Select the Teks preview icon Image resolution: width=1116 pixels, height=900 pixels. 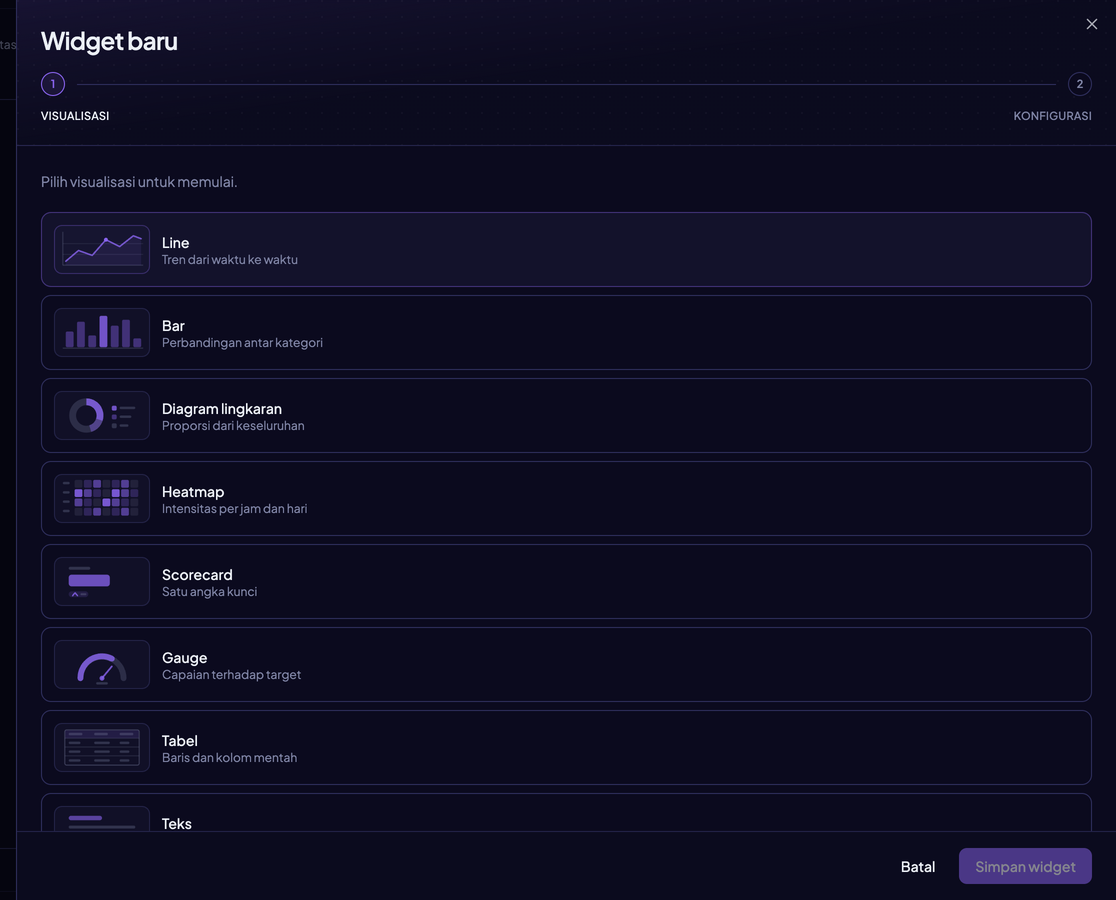pos(102,819)
